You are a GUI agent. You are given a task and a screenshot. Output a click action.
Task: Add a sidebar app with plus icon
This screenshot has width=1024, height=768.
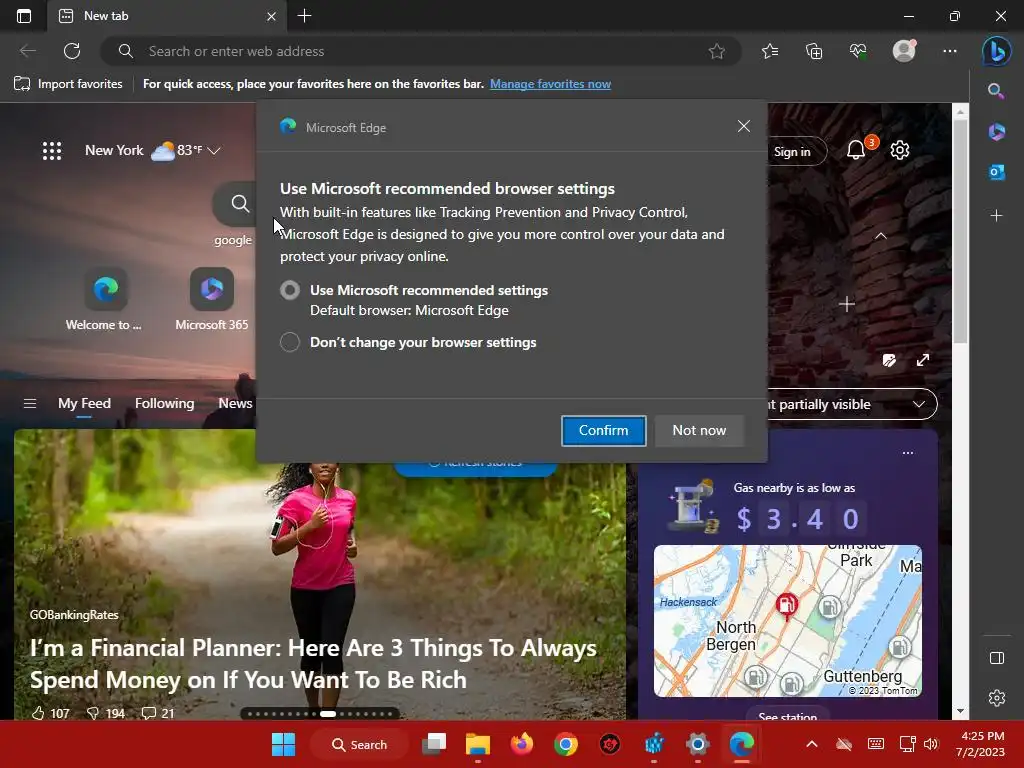coord(996,216)
